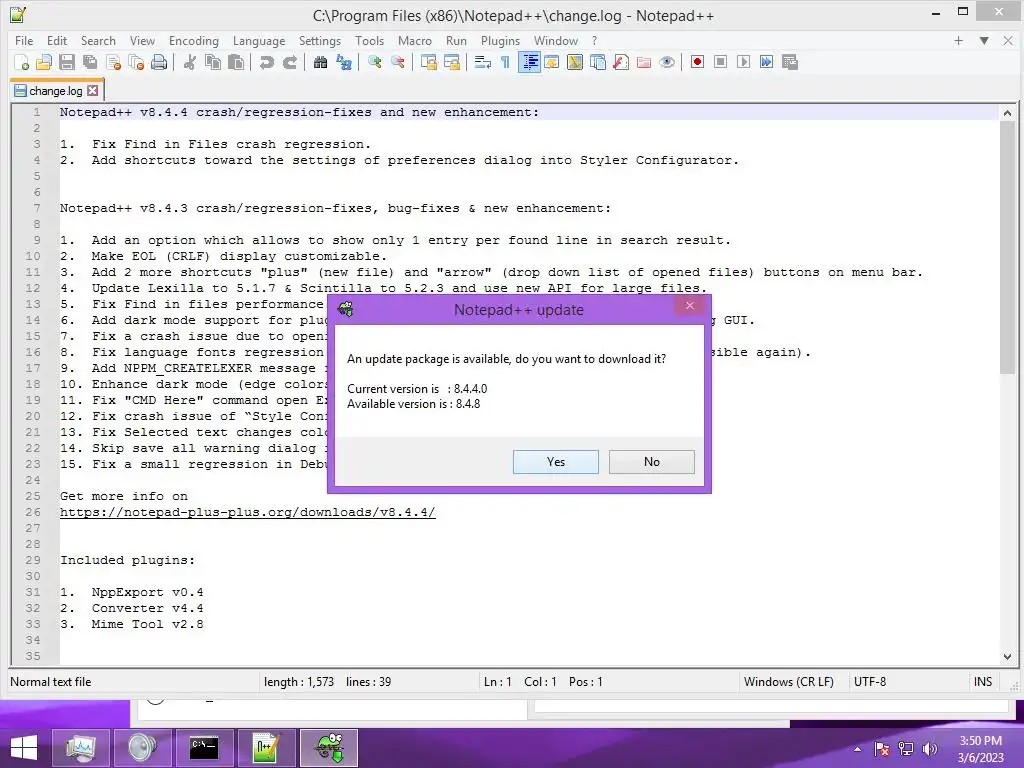Screen dimensions: 1024x768
Task: Open Notepad++ taskbar icon
Action: 267,748
